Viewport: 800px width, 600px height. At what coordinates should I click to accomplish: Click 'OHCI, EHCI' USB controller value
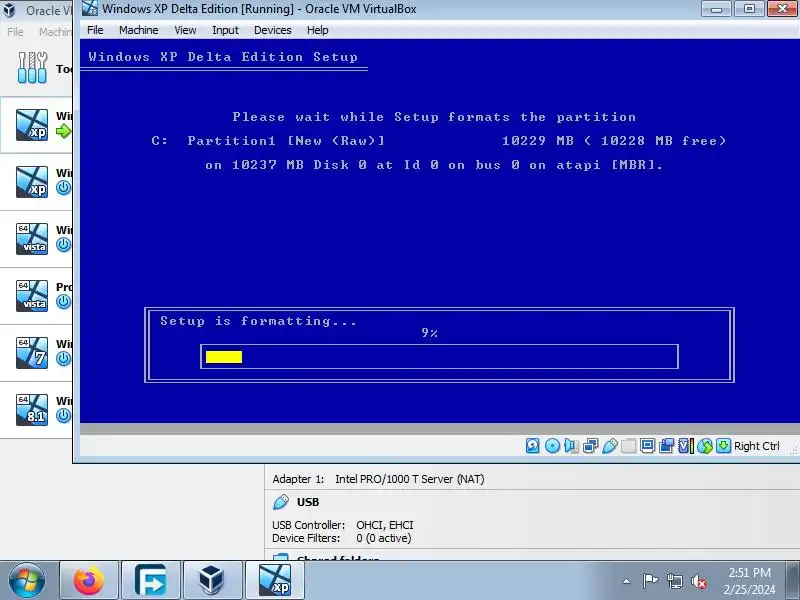click(385, 525)
